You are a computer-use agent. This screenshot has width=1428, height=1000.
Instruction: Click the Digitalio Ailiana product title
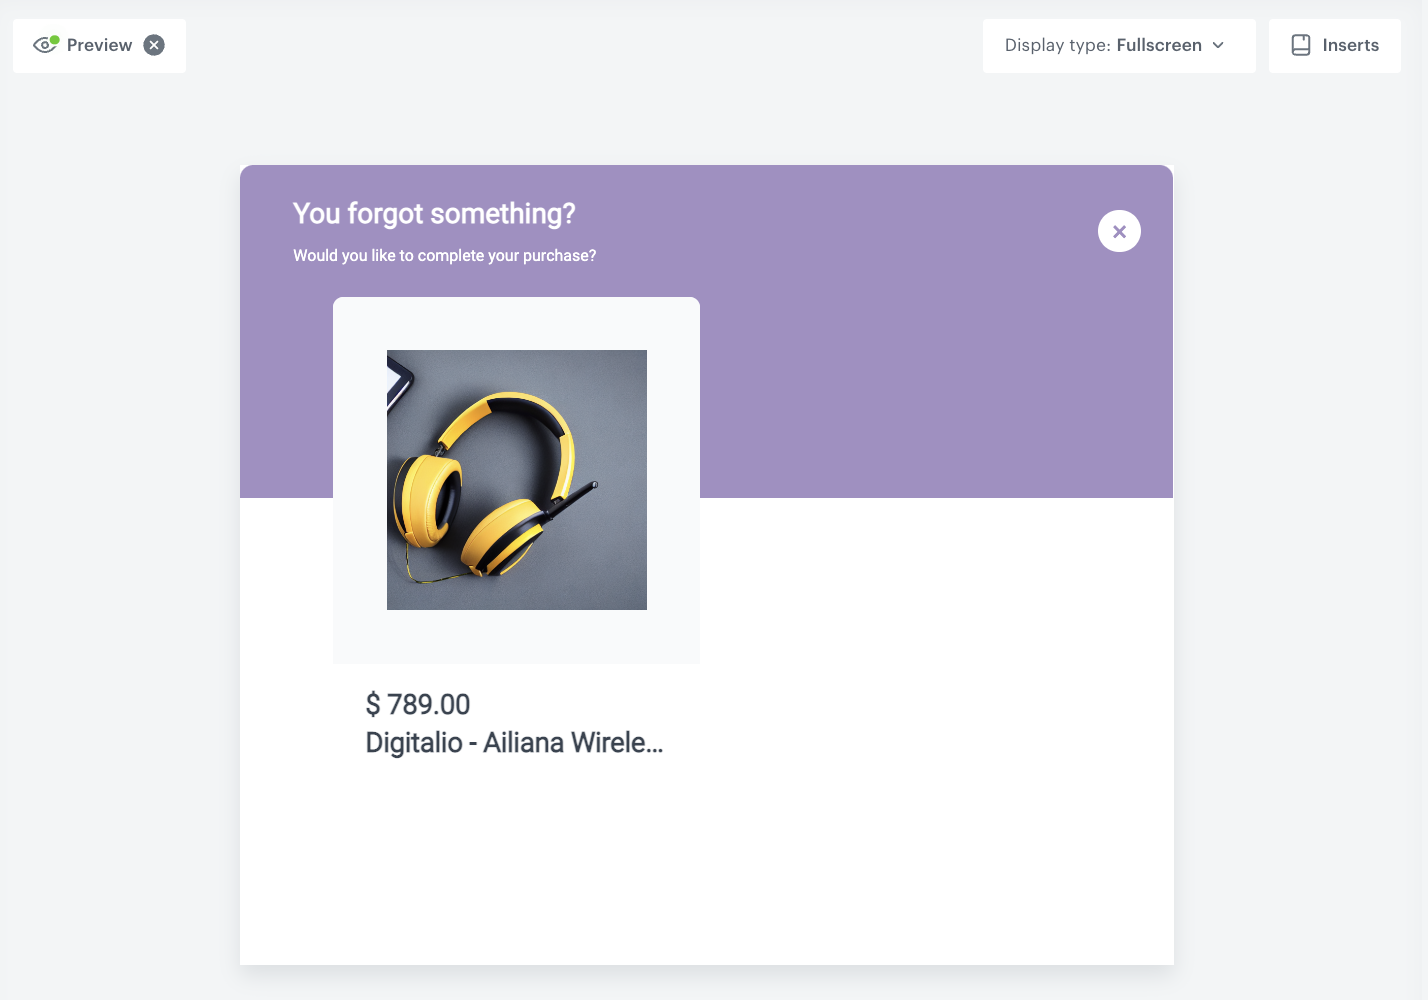pyautogui.click(x=515, y=742)
